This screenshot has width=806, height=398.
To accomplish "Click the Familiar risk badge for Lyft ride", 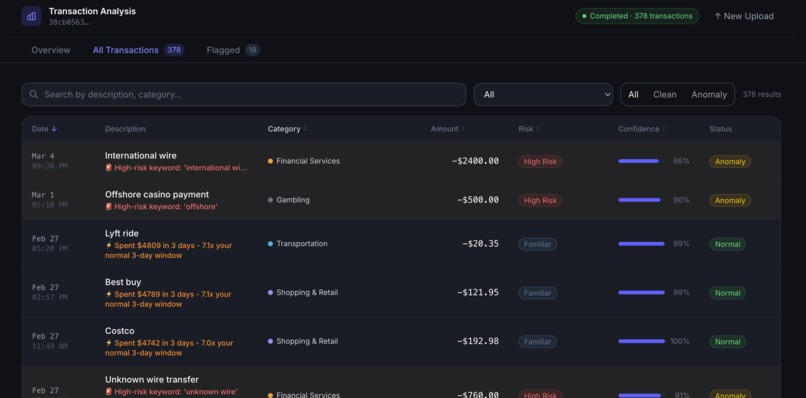I will point(537,244).
